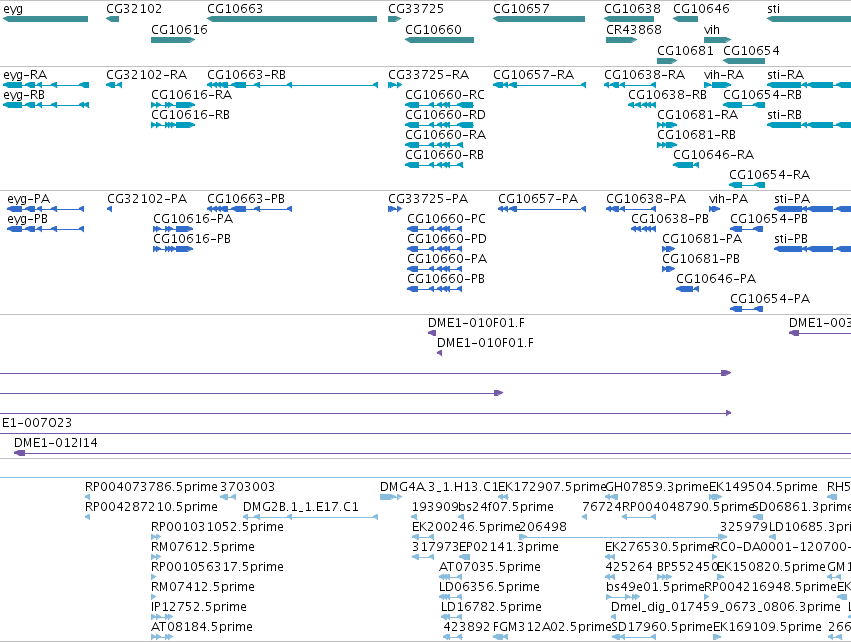
Task: Select transcript CG10660-RC
Action: click(x=440, y=105)
